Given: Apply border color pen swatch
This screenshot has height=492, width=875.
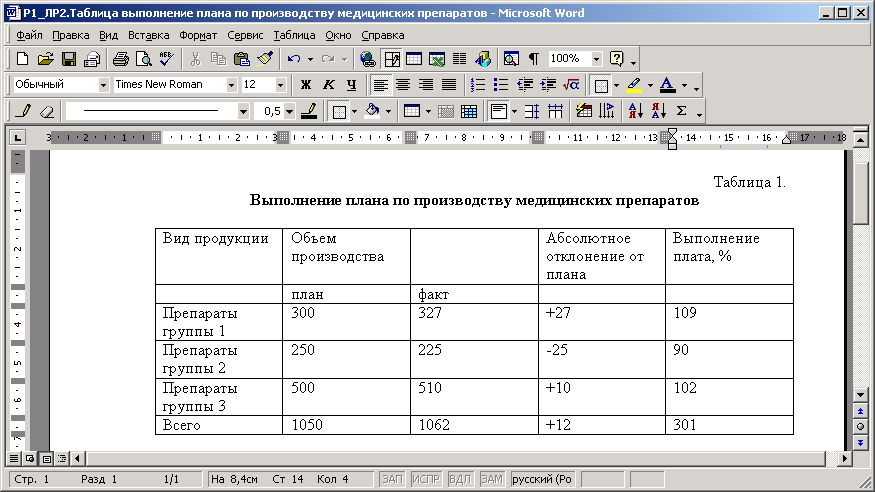Looking at the screenshot, I should point(309,111).
